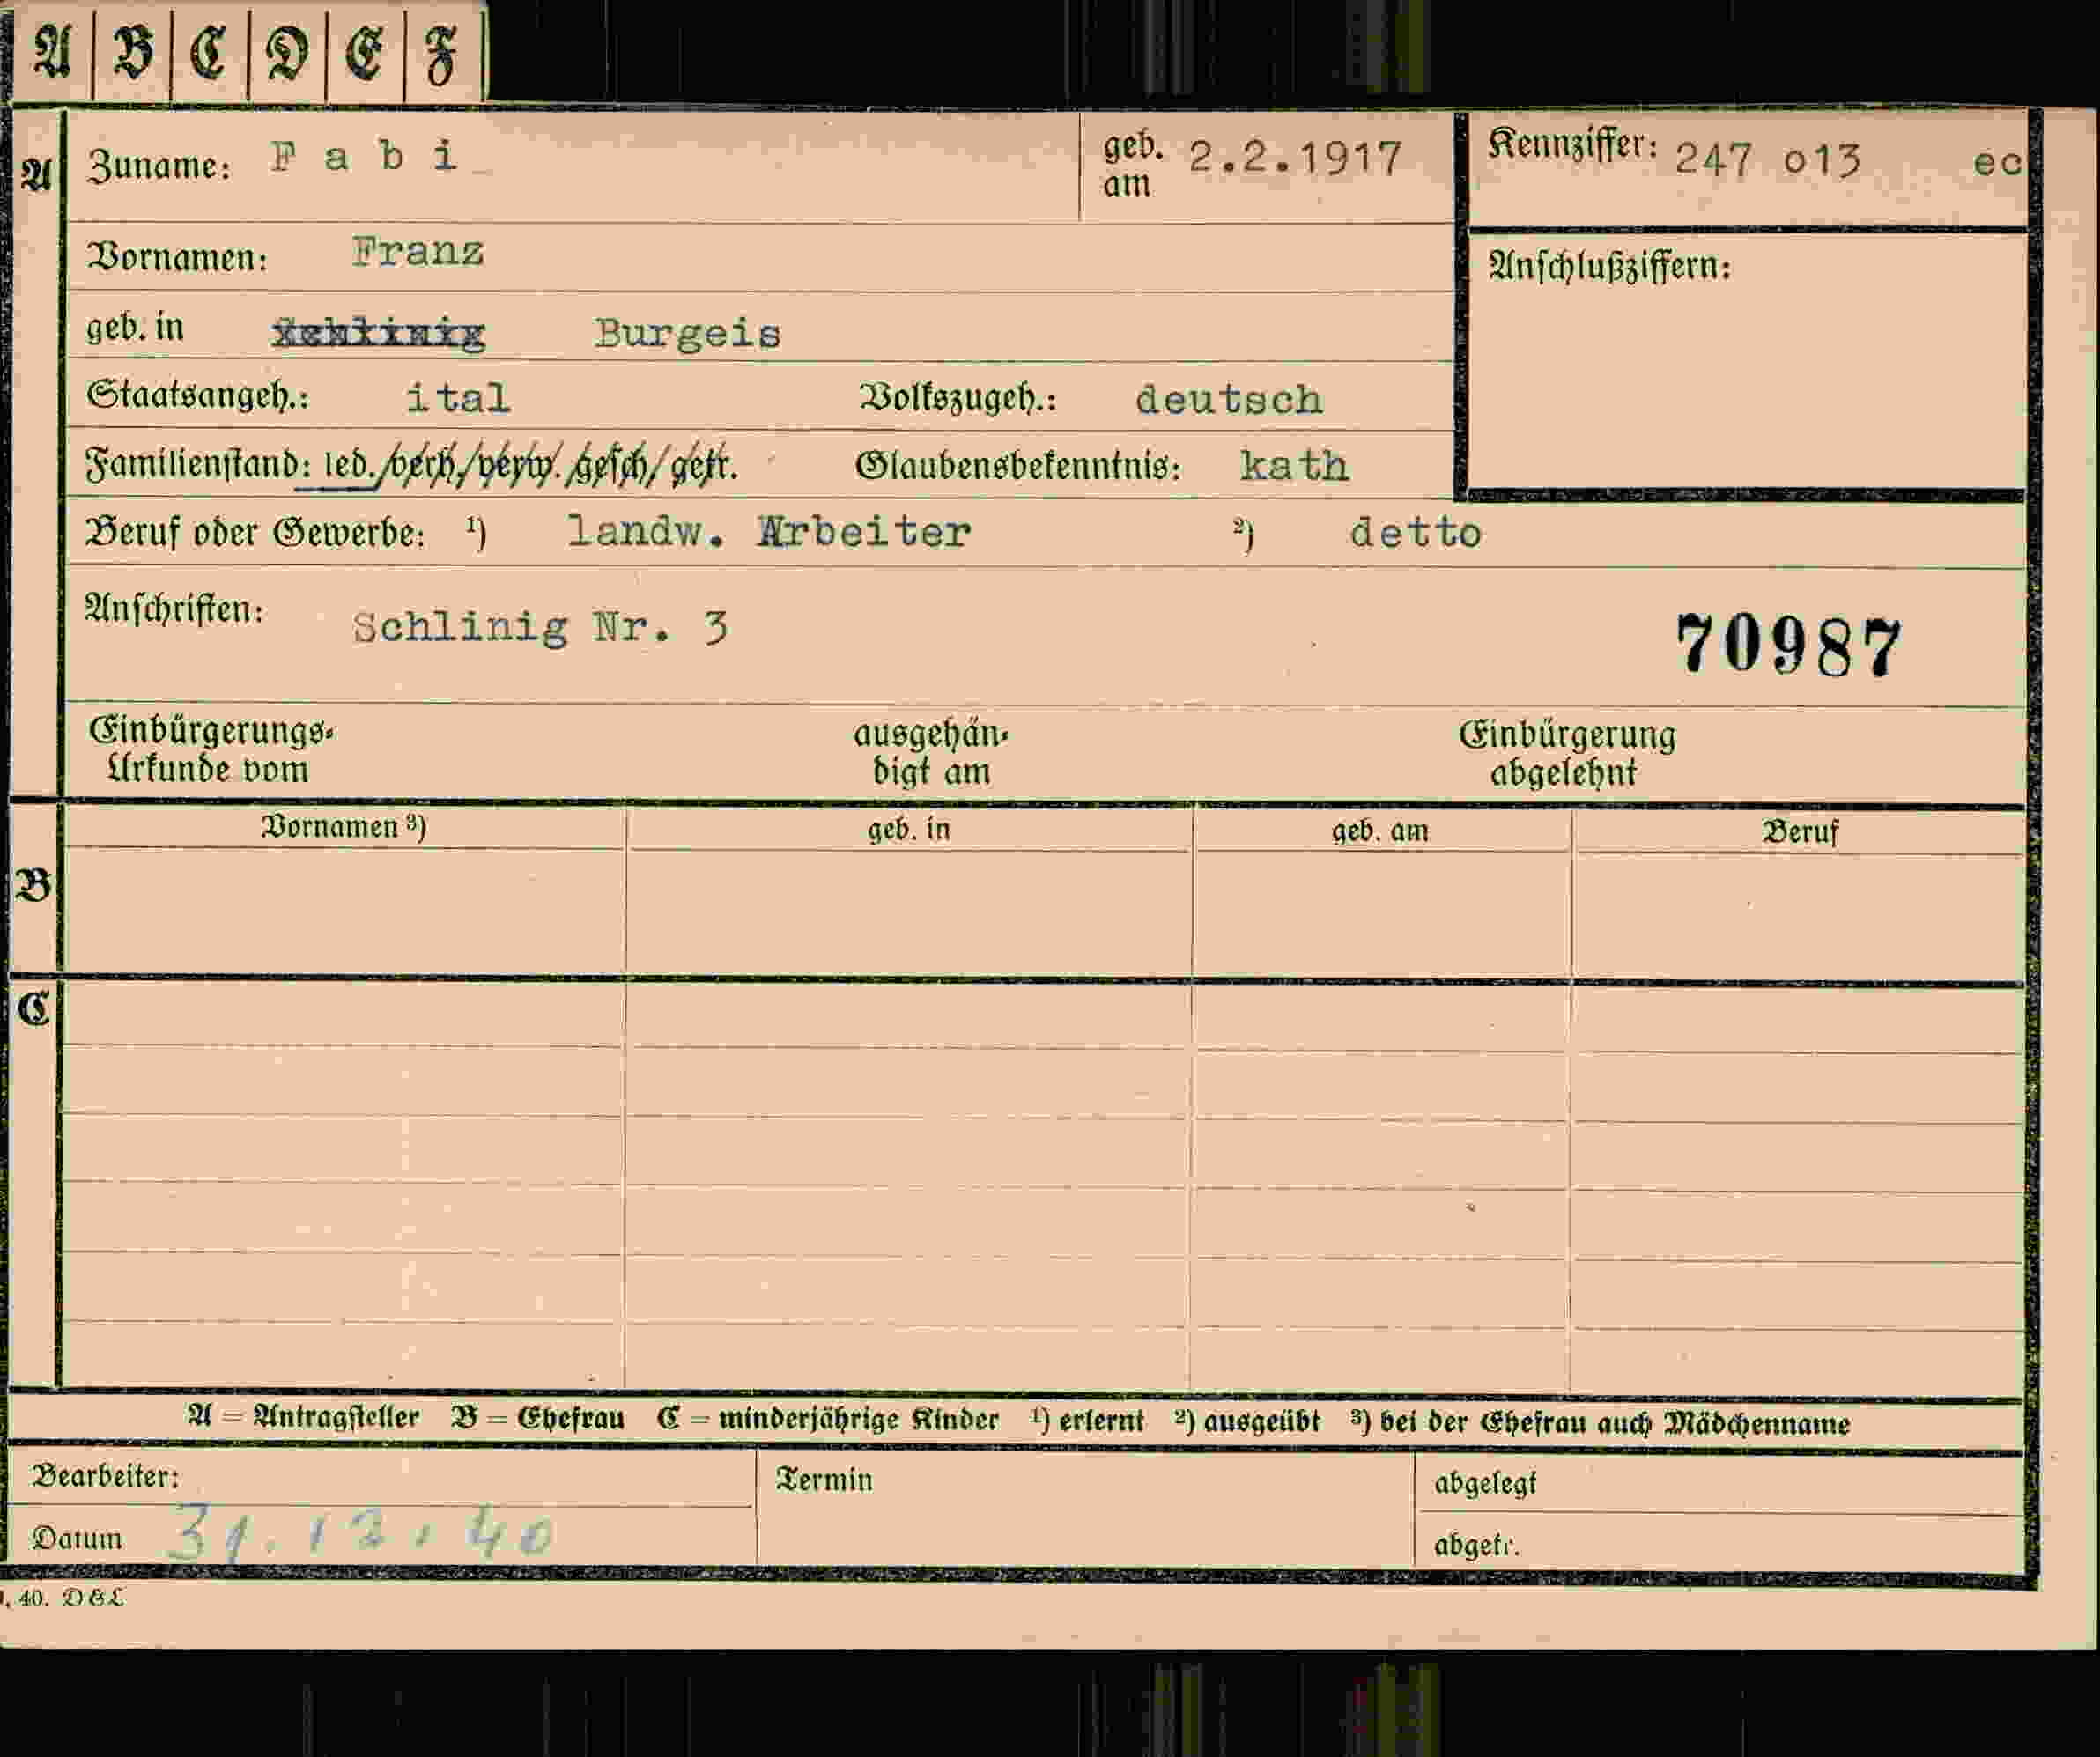Click the 'Einbürgerung abgelehnt' label
The width and height of the screenshot is (2100, 1757).
pos(1566,754)
